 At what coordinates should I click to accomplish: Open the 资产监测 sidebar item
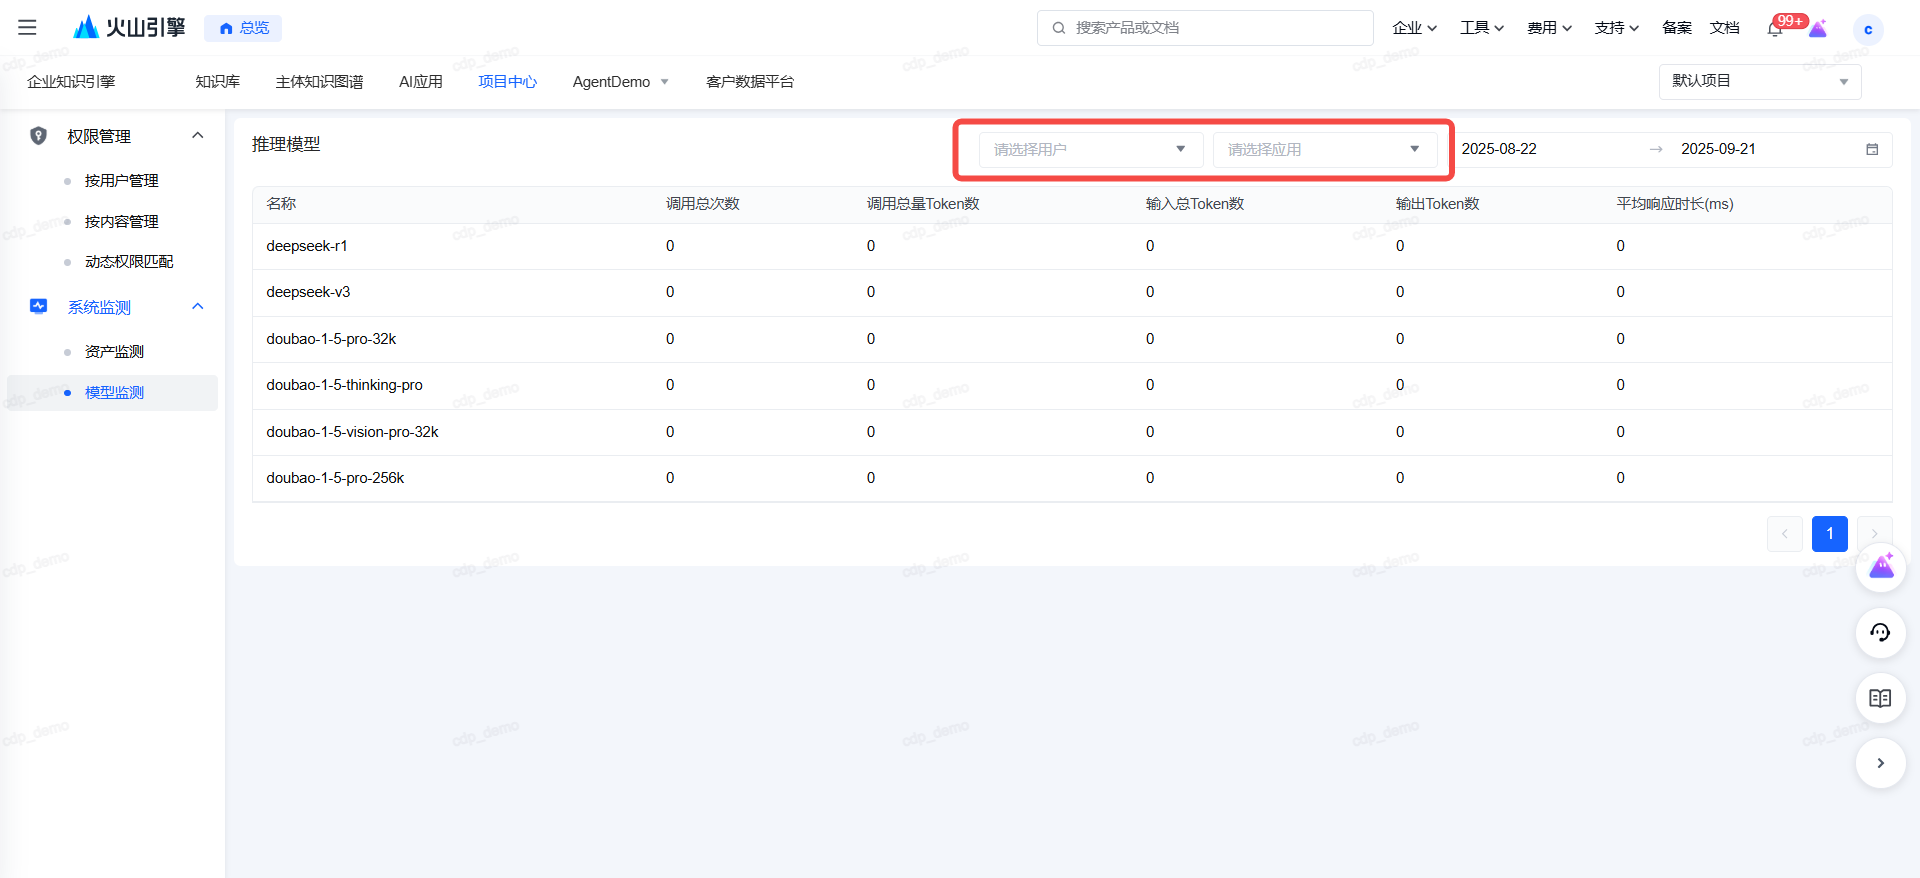click(x=114, y=352)
